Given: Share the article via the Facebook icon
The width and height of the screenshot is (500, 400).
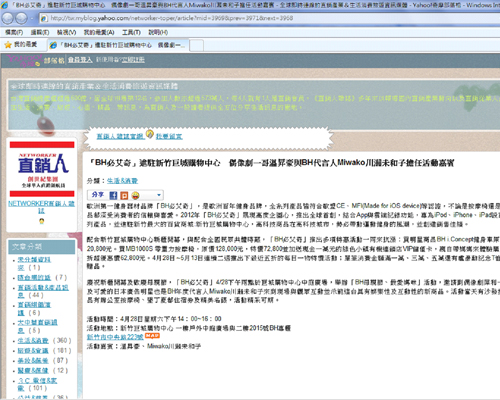Looking at the screenshot, I should [113, 195].
